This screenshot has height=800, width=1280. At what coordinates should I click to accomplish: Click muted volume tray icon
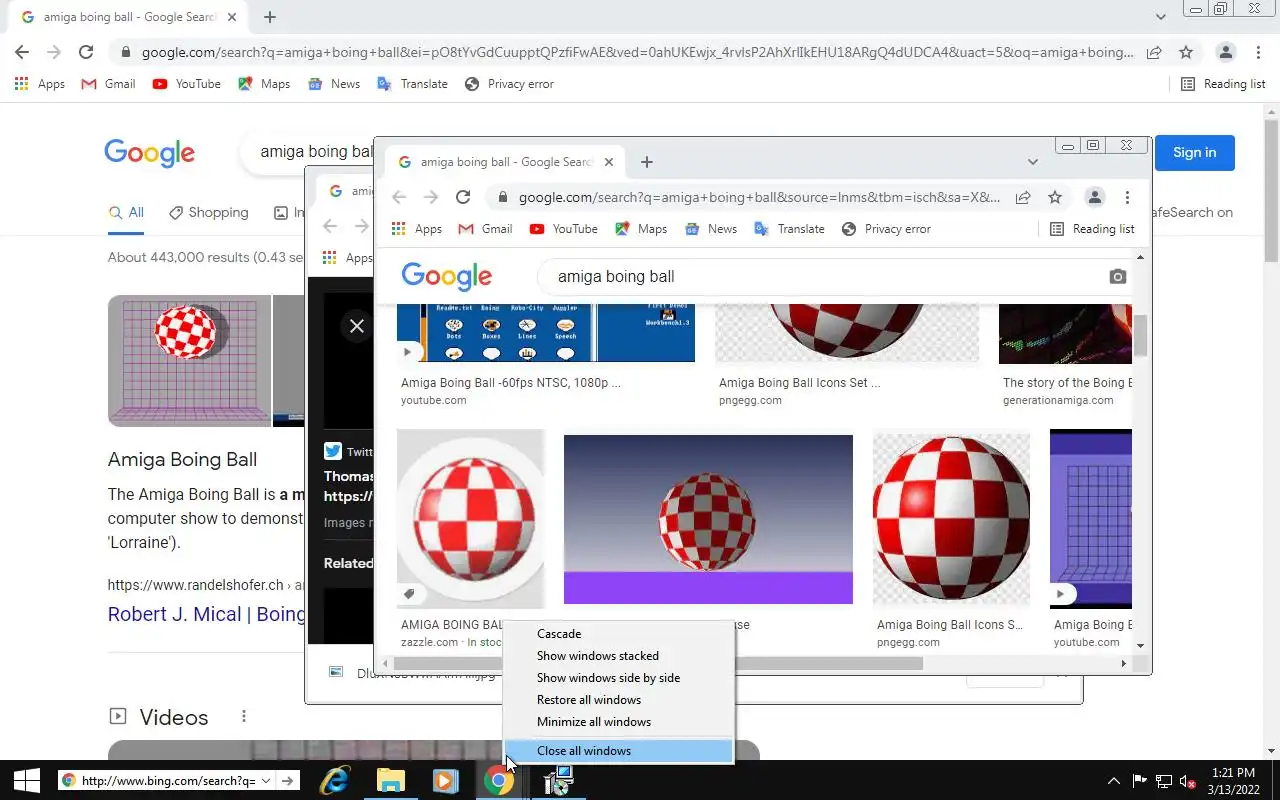1188,781
